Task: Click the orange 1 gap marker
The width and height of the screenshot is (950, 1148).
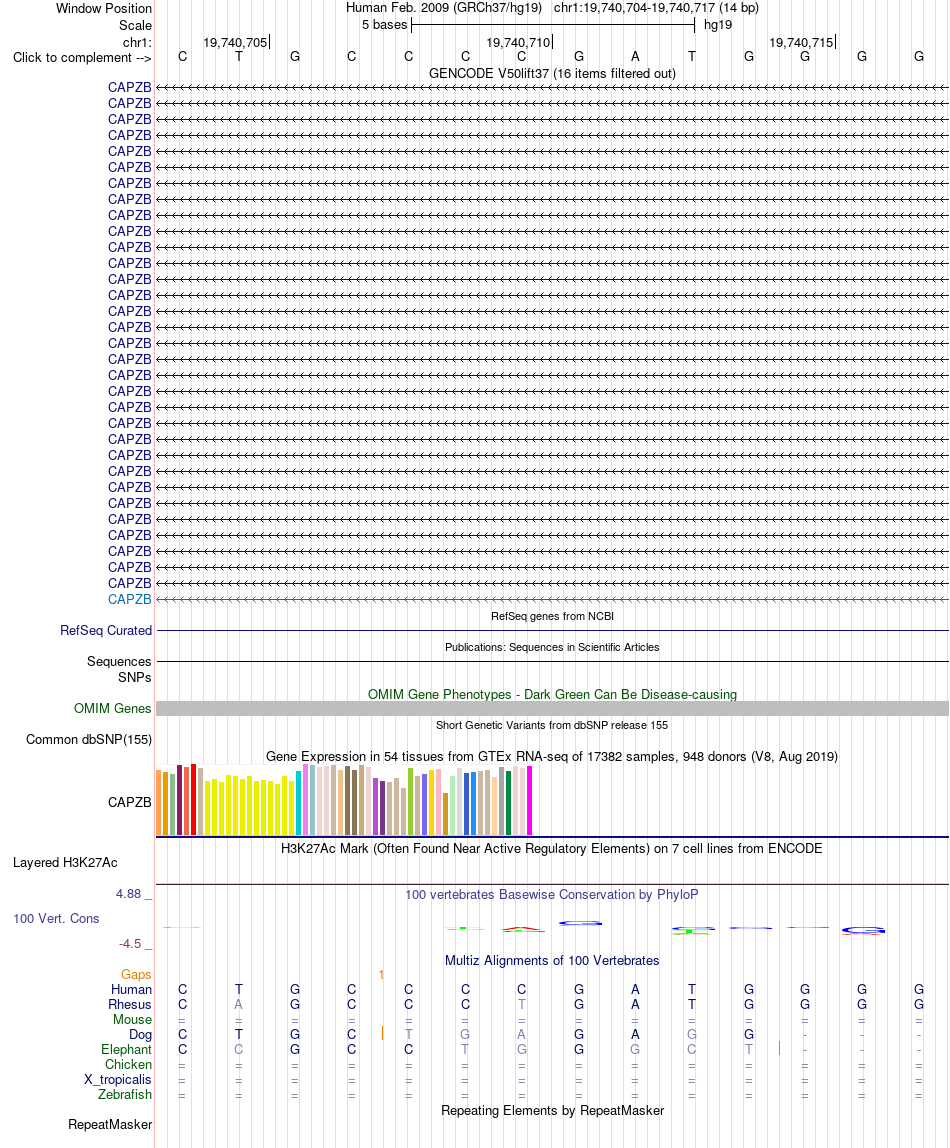Action: click(381, 974)
